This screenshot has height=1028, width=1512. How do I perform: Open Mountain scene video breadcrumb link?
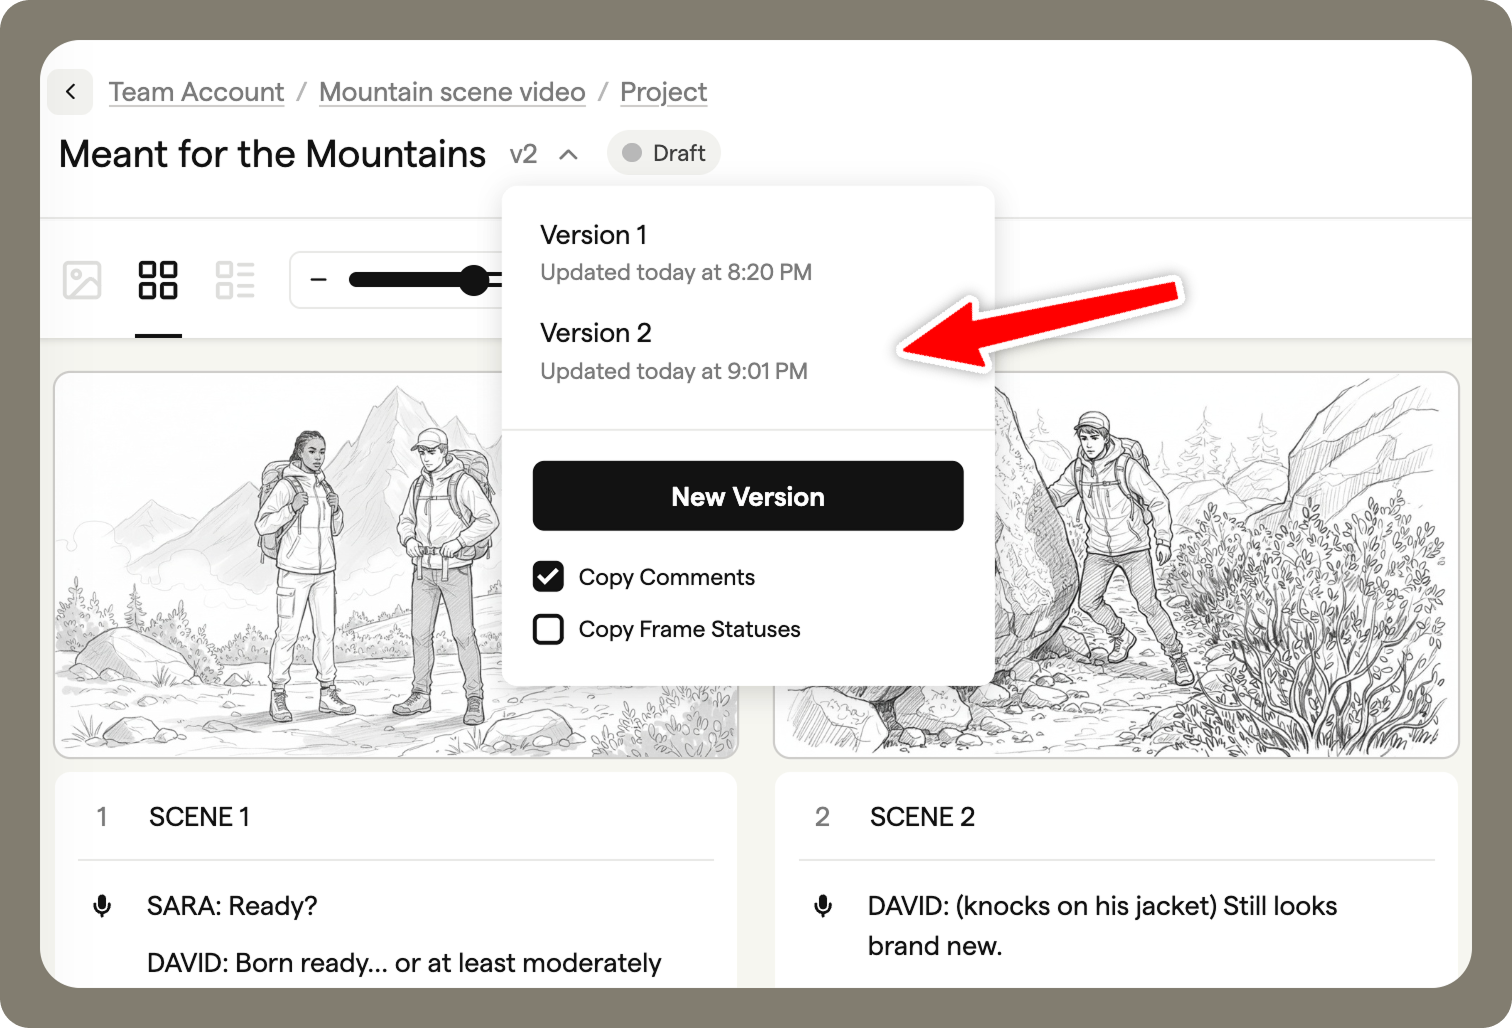tap(452, 92)
